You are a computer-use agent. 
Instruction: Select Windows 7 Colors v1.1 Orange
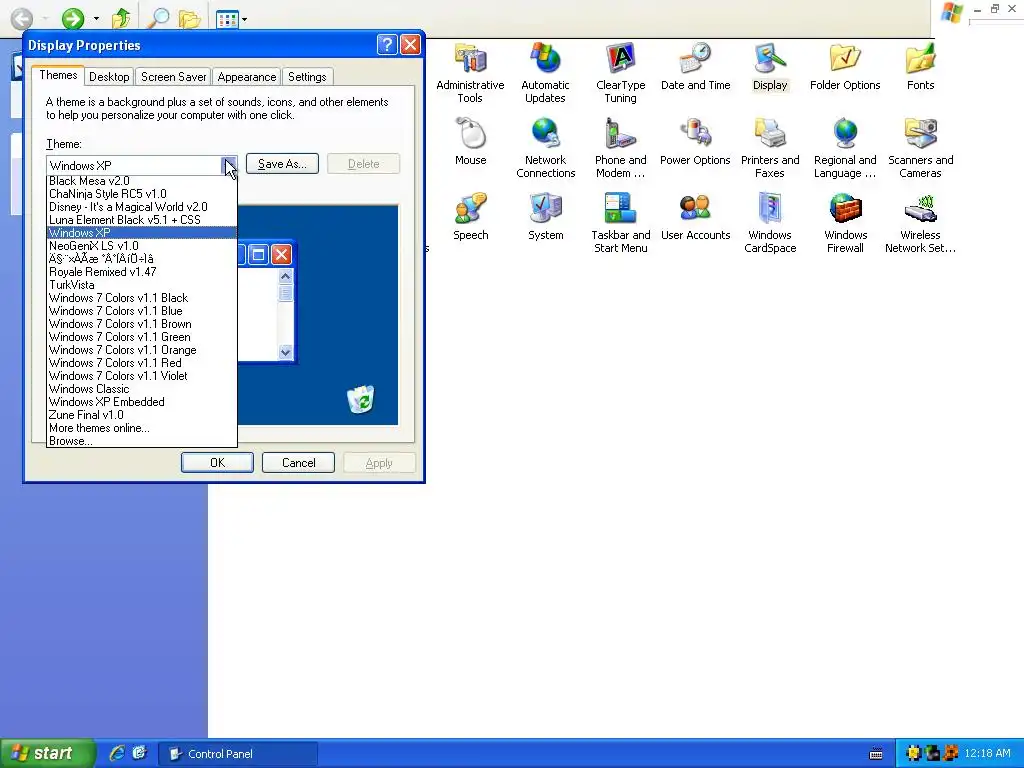coord(142,350)
